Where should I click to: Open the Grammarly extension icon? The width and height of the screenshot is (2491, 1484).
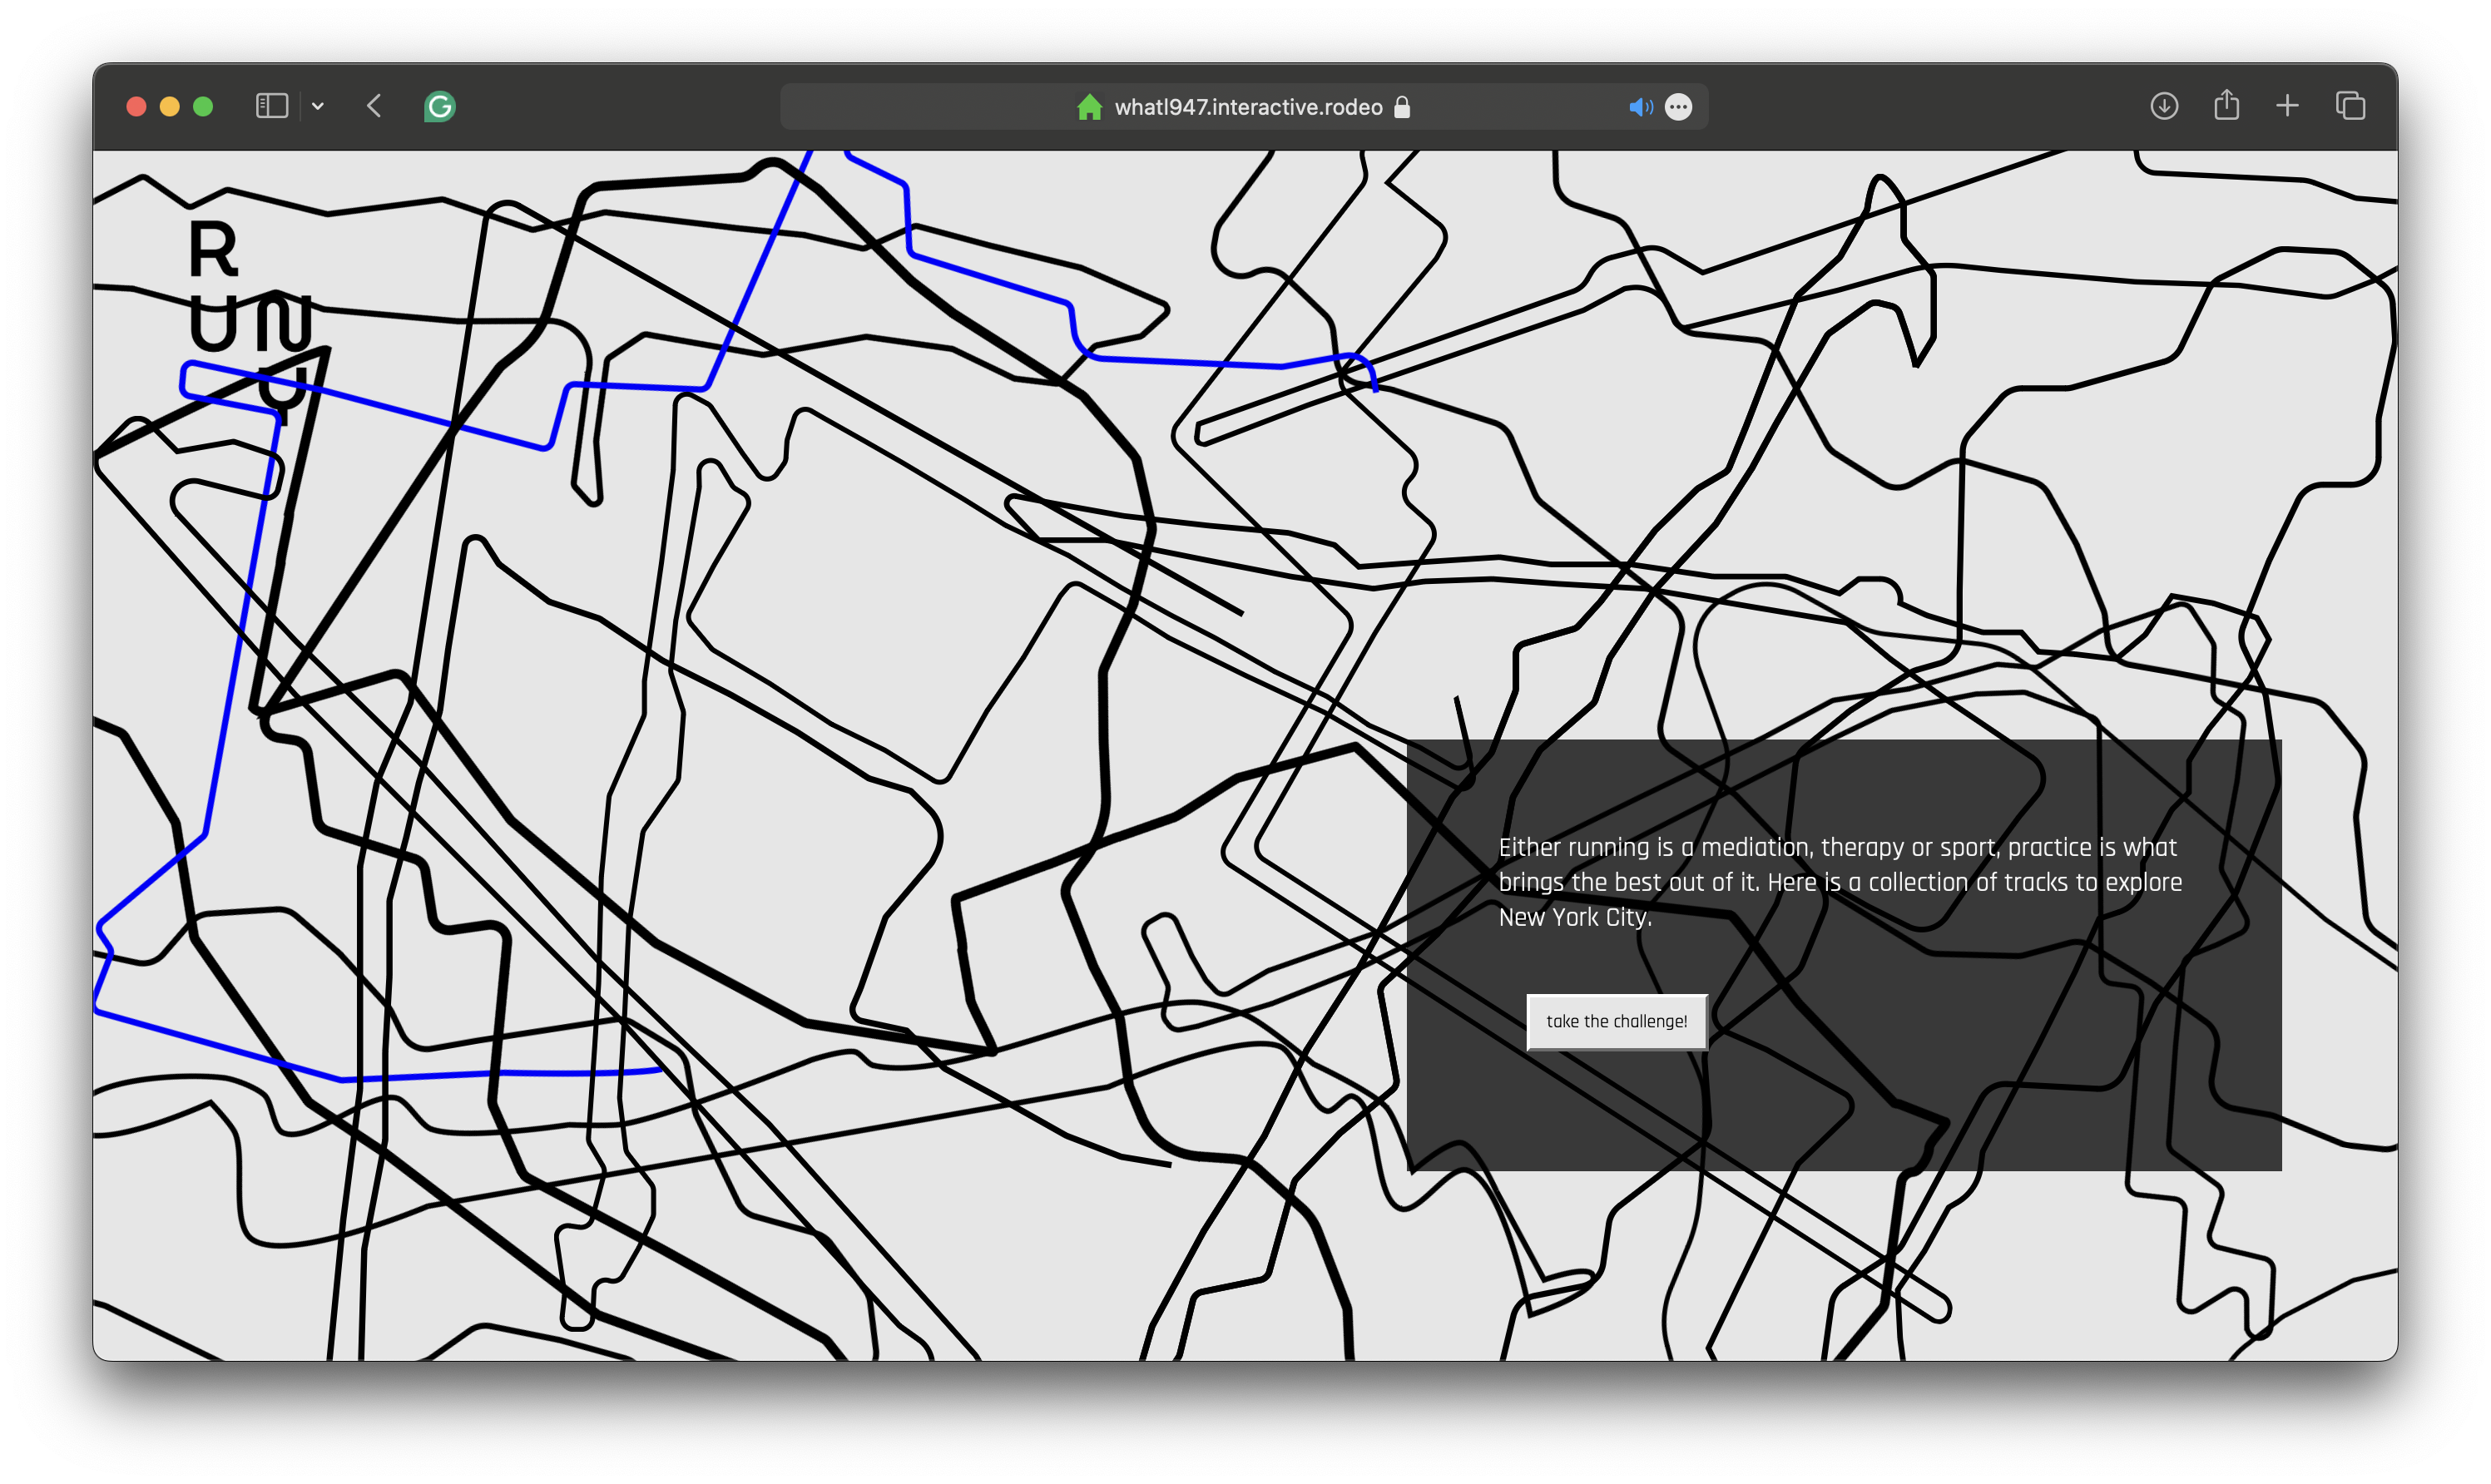[440, 106]
